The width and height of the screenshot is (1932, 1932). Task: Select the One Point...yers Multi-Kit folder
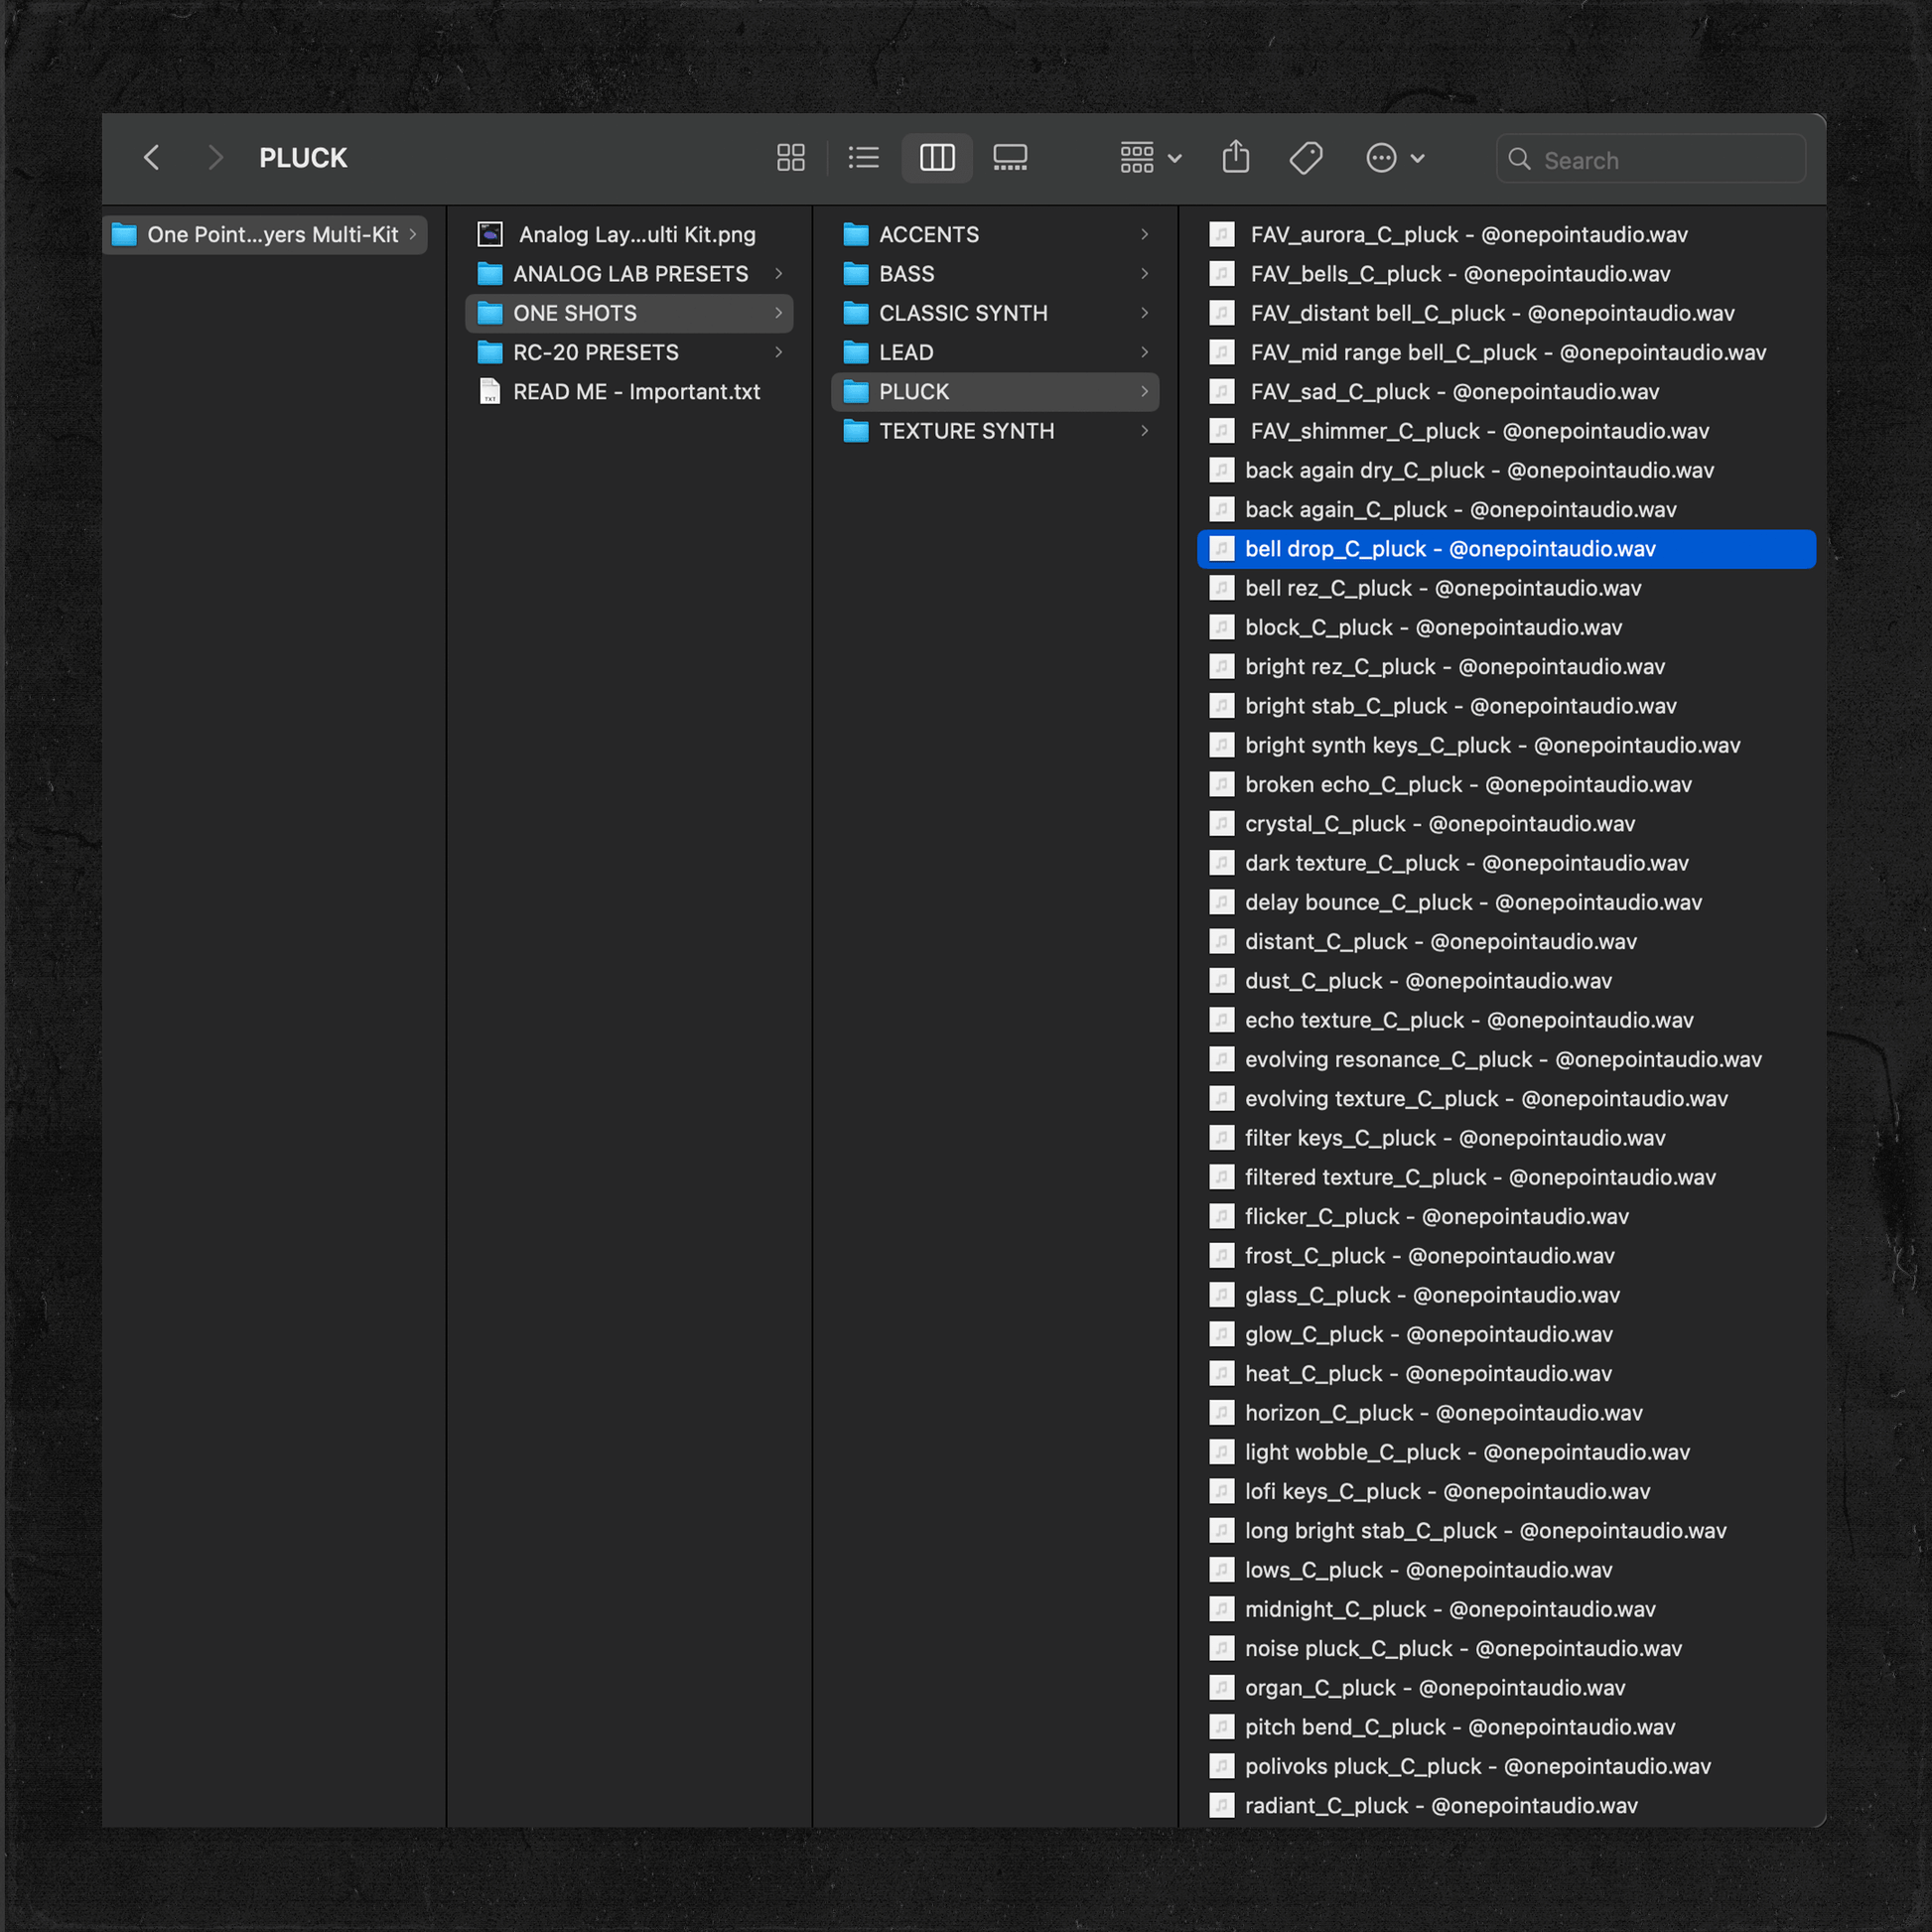tap(272, 235)
